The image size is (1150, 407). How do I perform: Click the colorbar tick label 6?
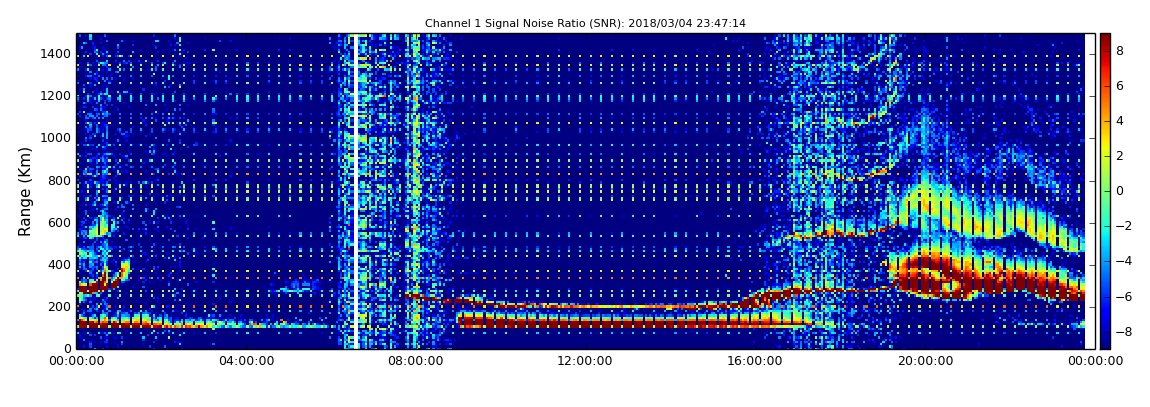(1120, 86)
